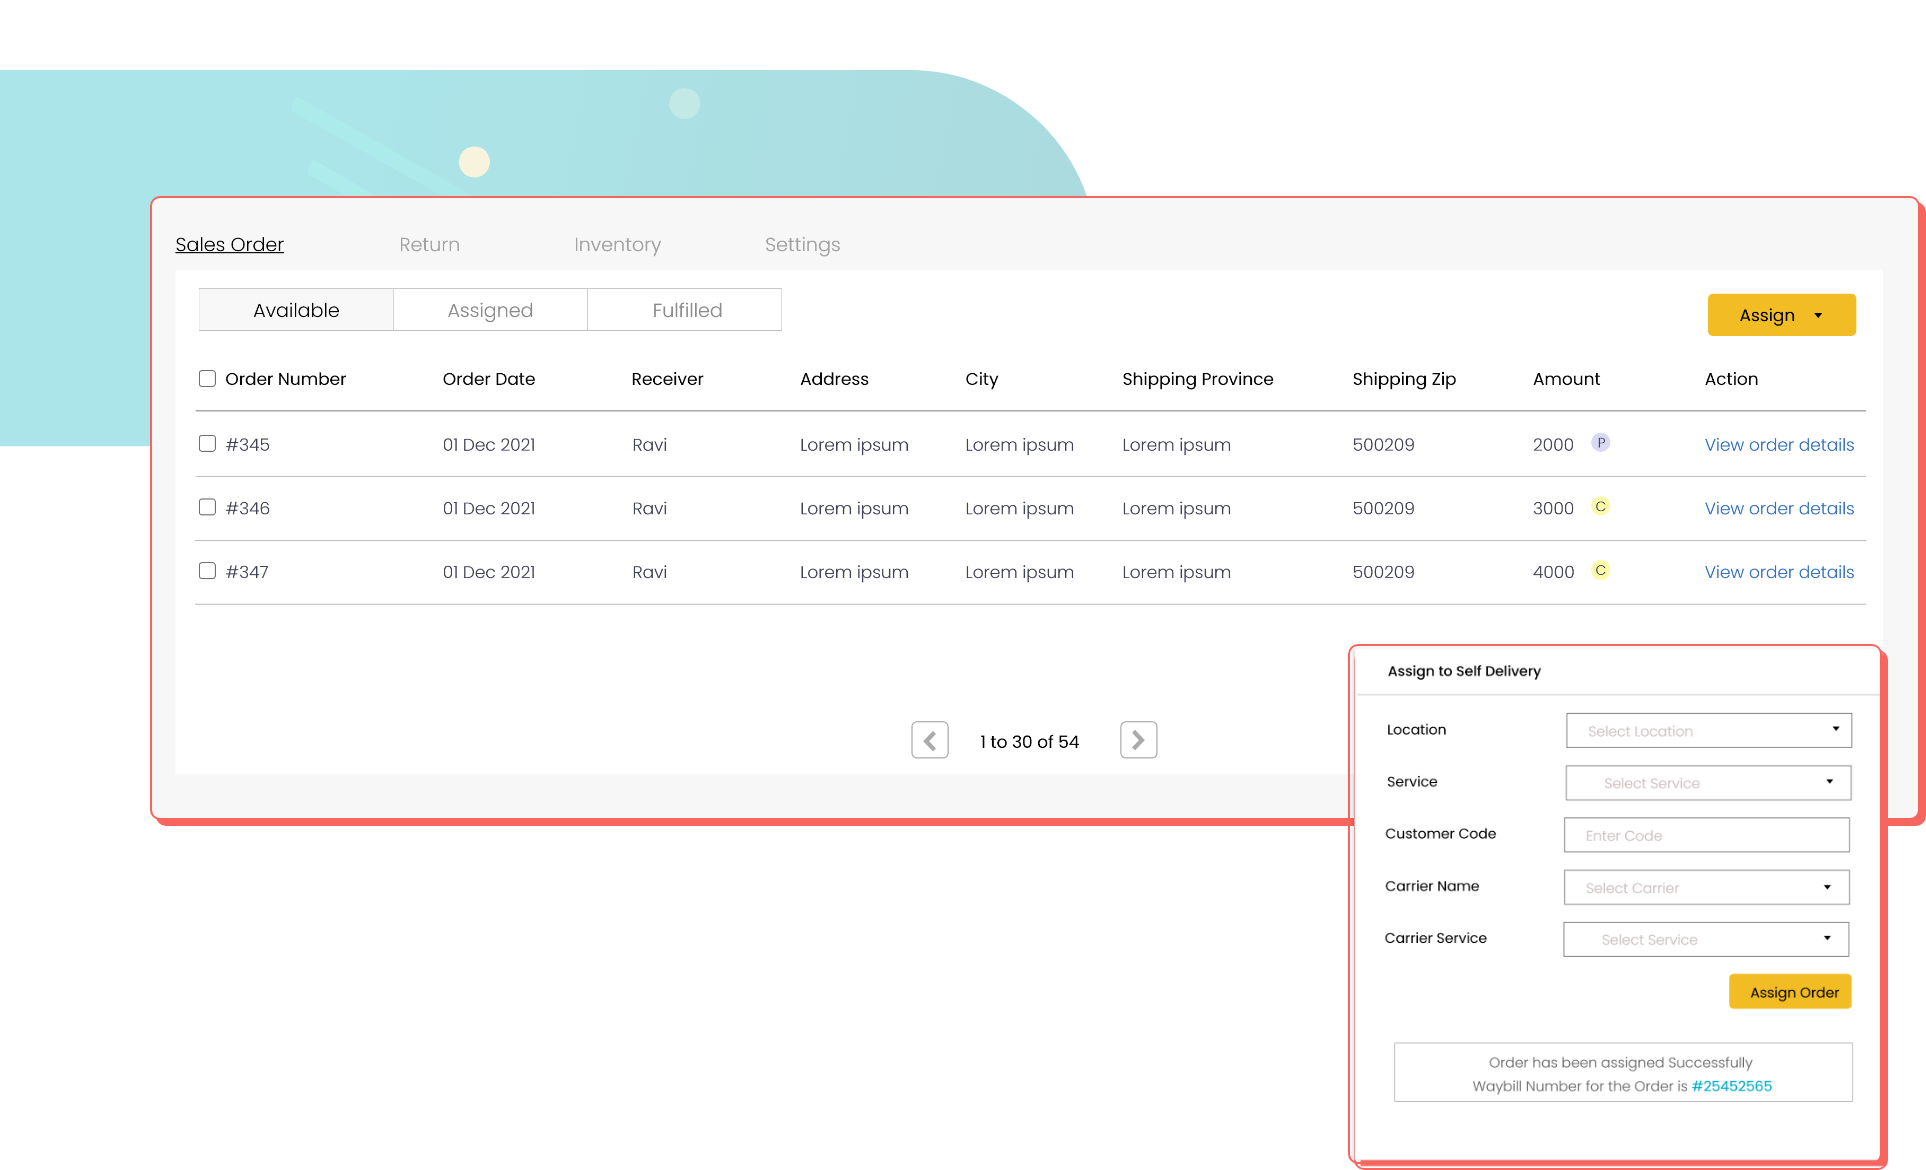Click the C badge beside amount 3000
The image size is (1926, 1170).
(1601, 506)
